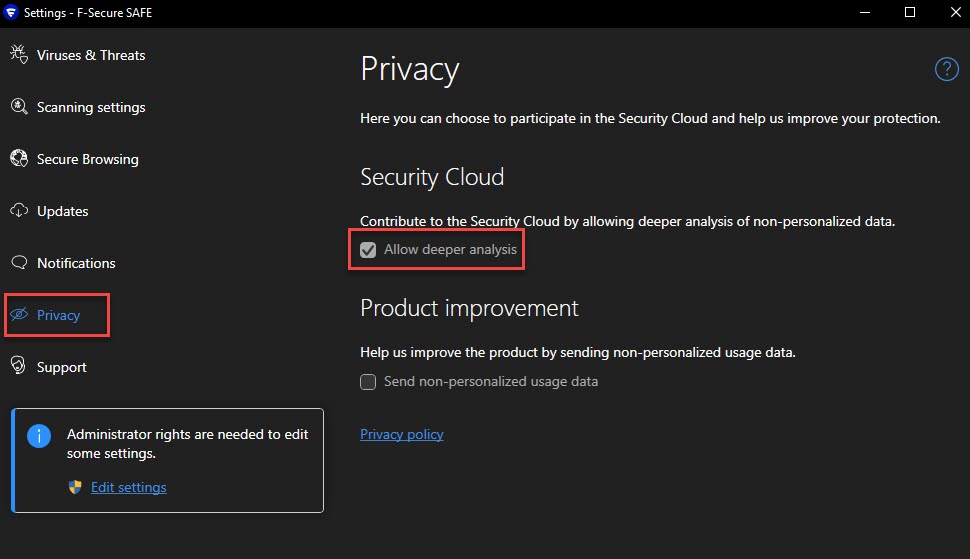Click the Secure Browsing globe icon
This screenshot has width=970, height=559.
pyautogui.click(x=19, y=159)
